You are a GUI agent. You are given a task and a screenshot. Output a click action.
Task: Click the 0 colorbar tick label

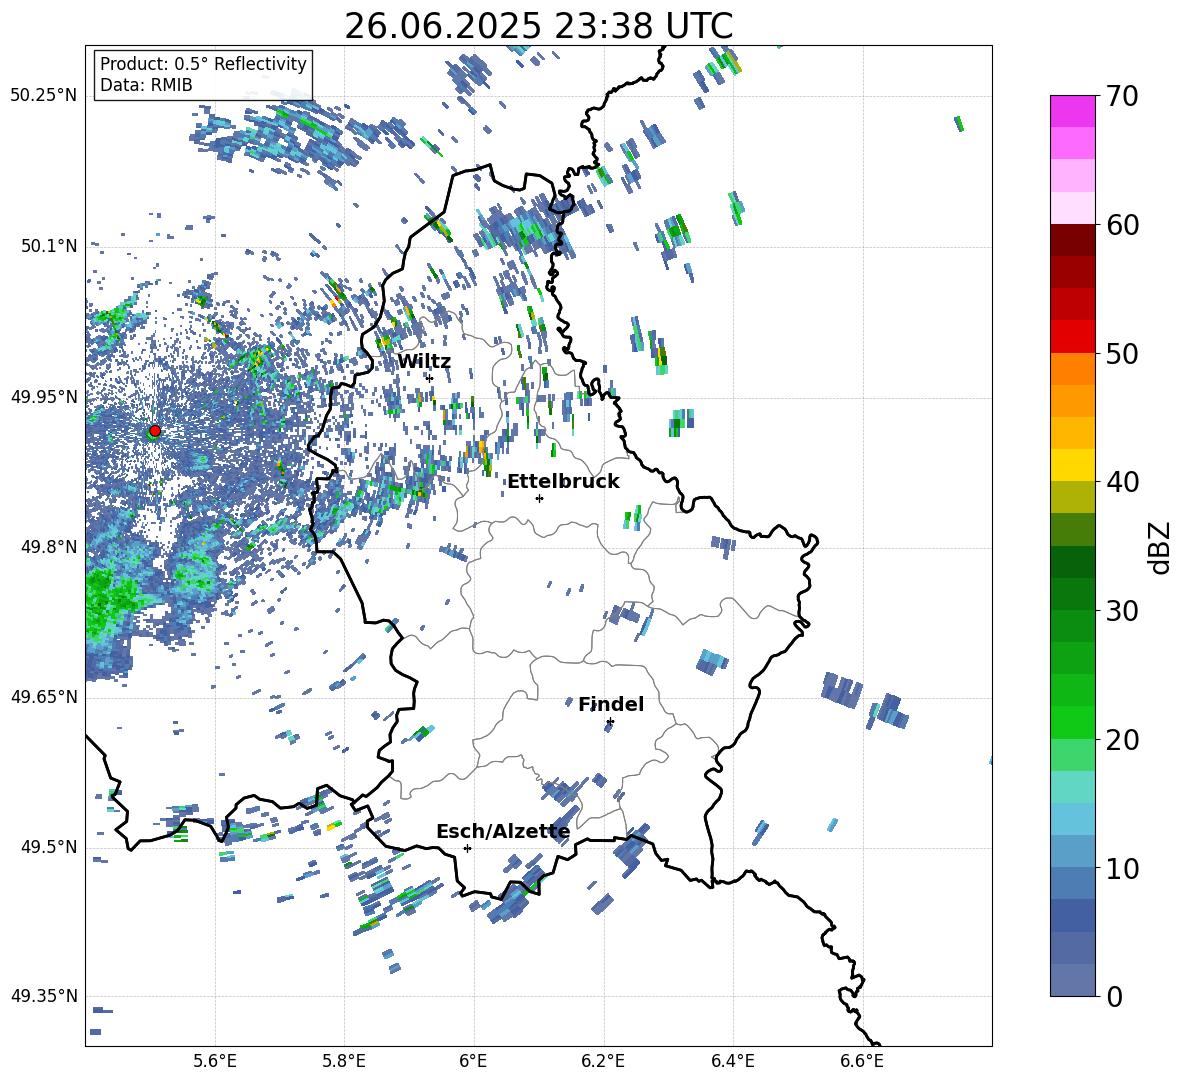[1114, 996]
